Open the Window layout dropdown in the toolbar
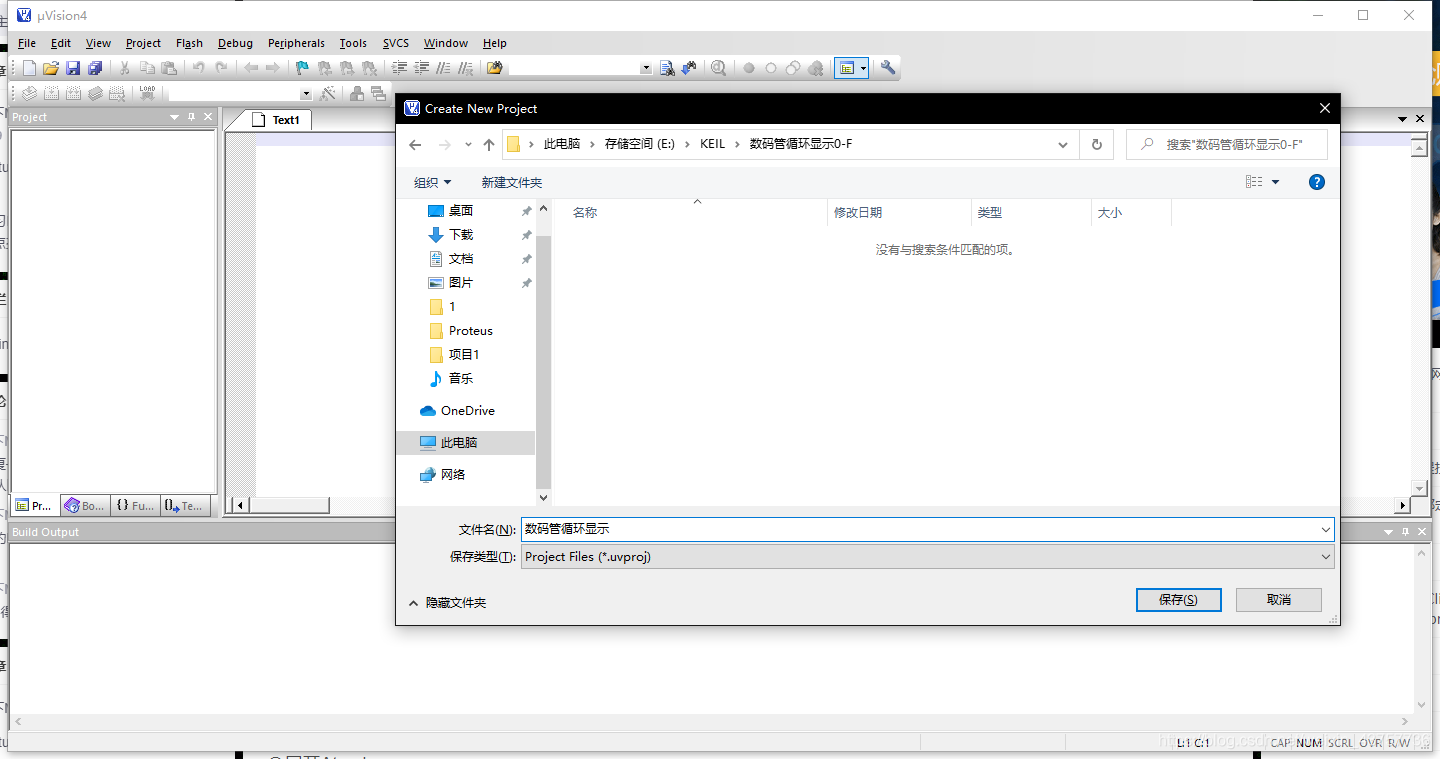 coord(864,68)
